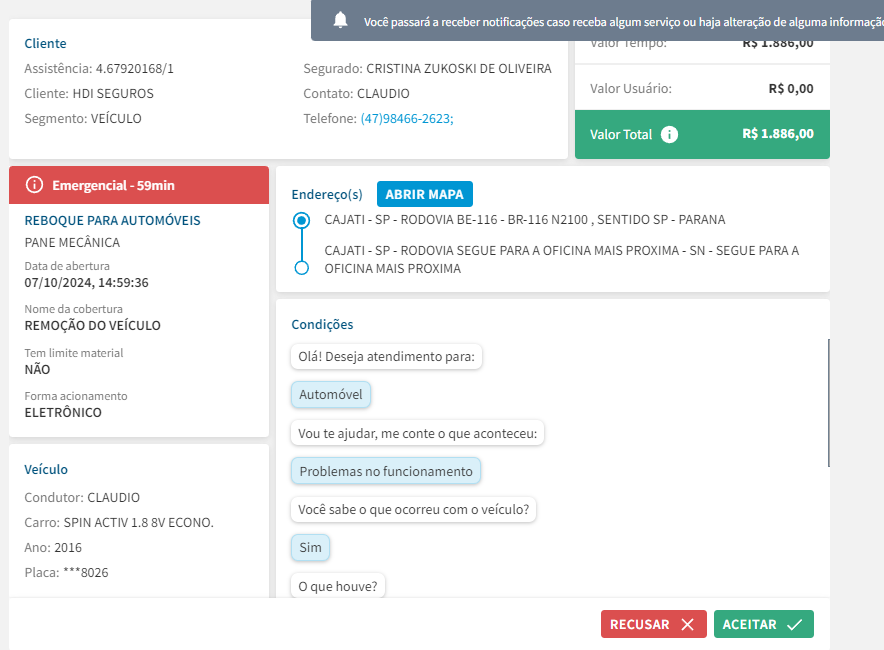Click origin address RODOVIA BE-116 line
Viewport: 884px width, 650px height.
pyautogui.click(x=525, y=220)
